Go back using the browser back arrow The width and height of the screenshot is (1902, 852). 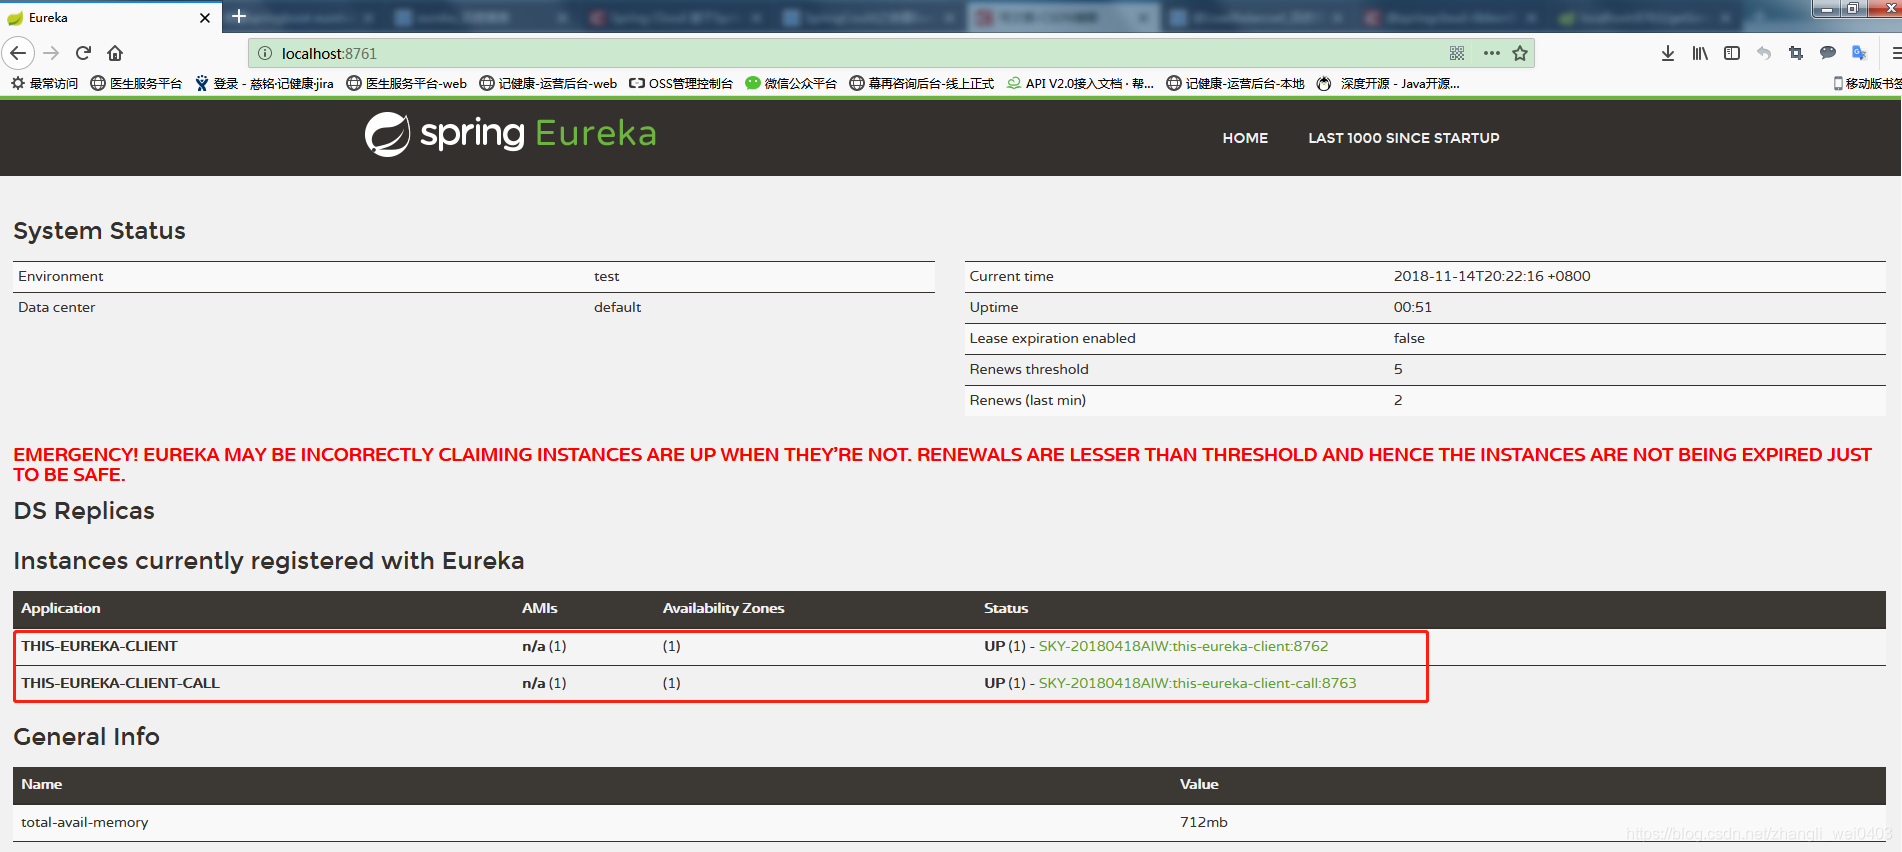click(x=18, y=53)
